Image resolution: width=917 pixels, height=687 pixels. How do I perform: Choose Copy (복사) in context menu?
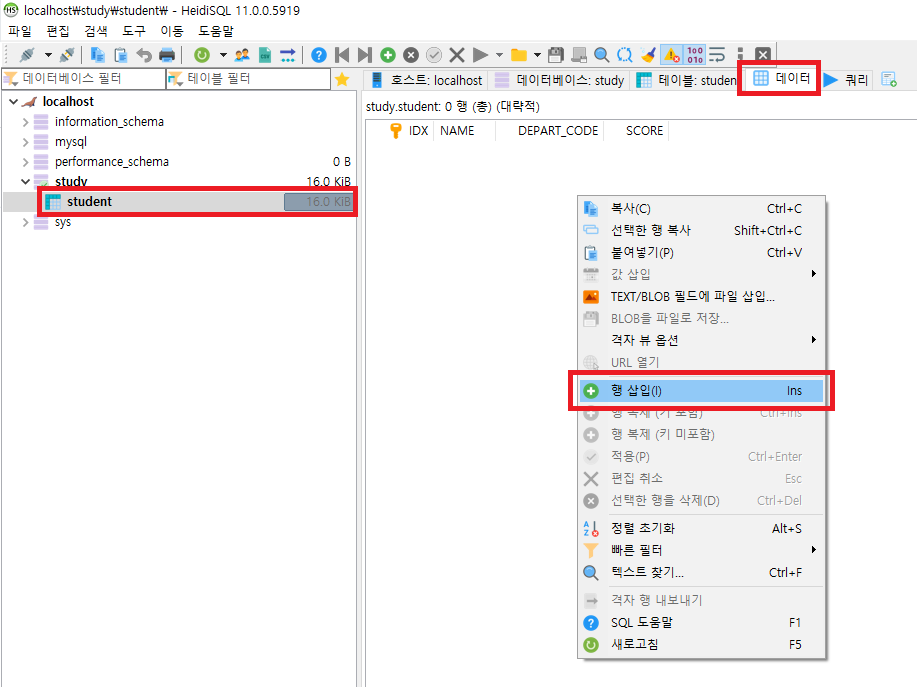coord(701,209)
